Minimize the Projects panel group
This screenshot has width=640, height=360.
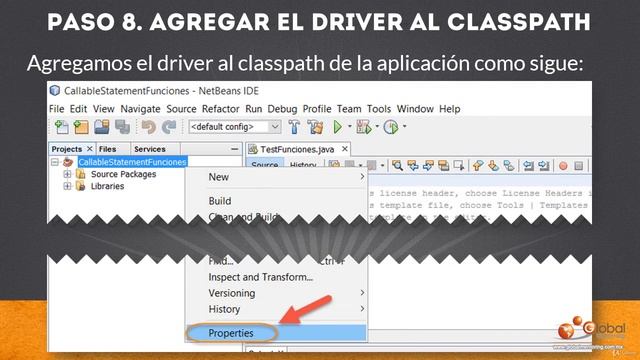(234, 149)
